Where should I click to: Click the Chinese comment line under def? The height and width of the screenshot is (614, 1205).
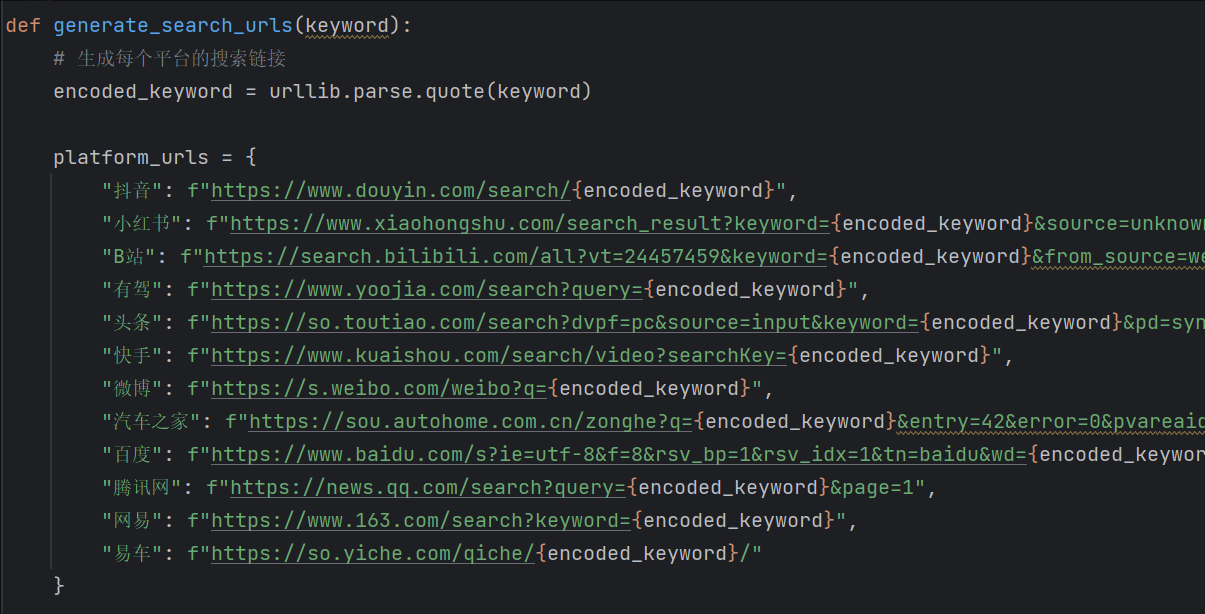point(170,59)
